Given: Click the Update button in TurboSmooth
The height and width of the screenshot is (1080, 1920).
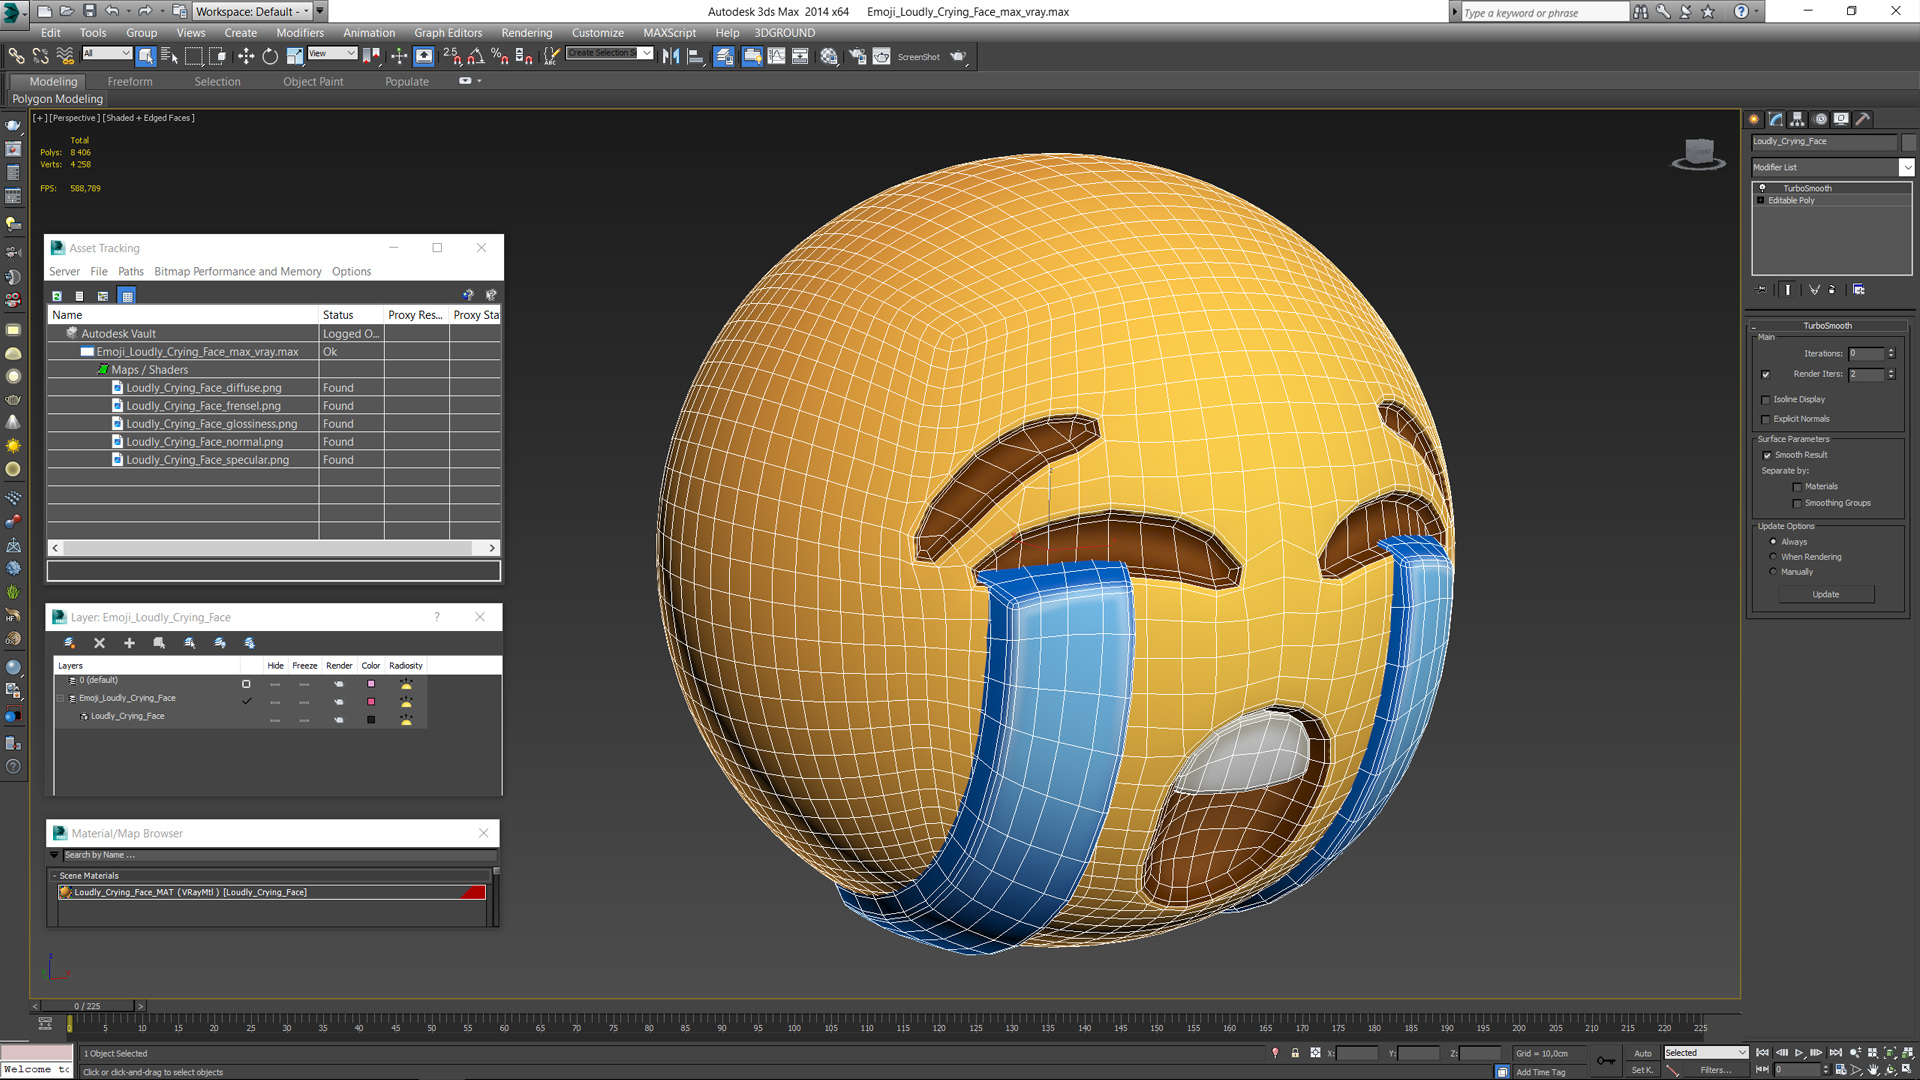Looking at the screenshot, I should (x=1825, y=595).
